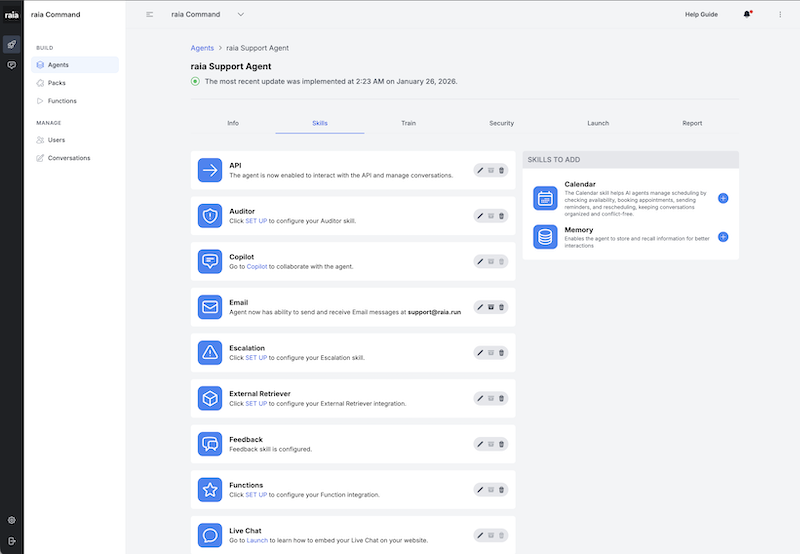Delete the External Retriever skill trash icon
Screen dimensions: 800x554
click(x=502, y=398)
